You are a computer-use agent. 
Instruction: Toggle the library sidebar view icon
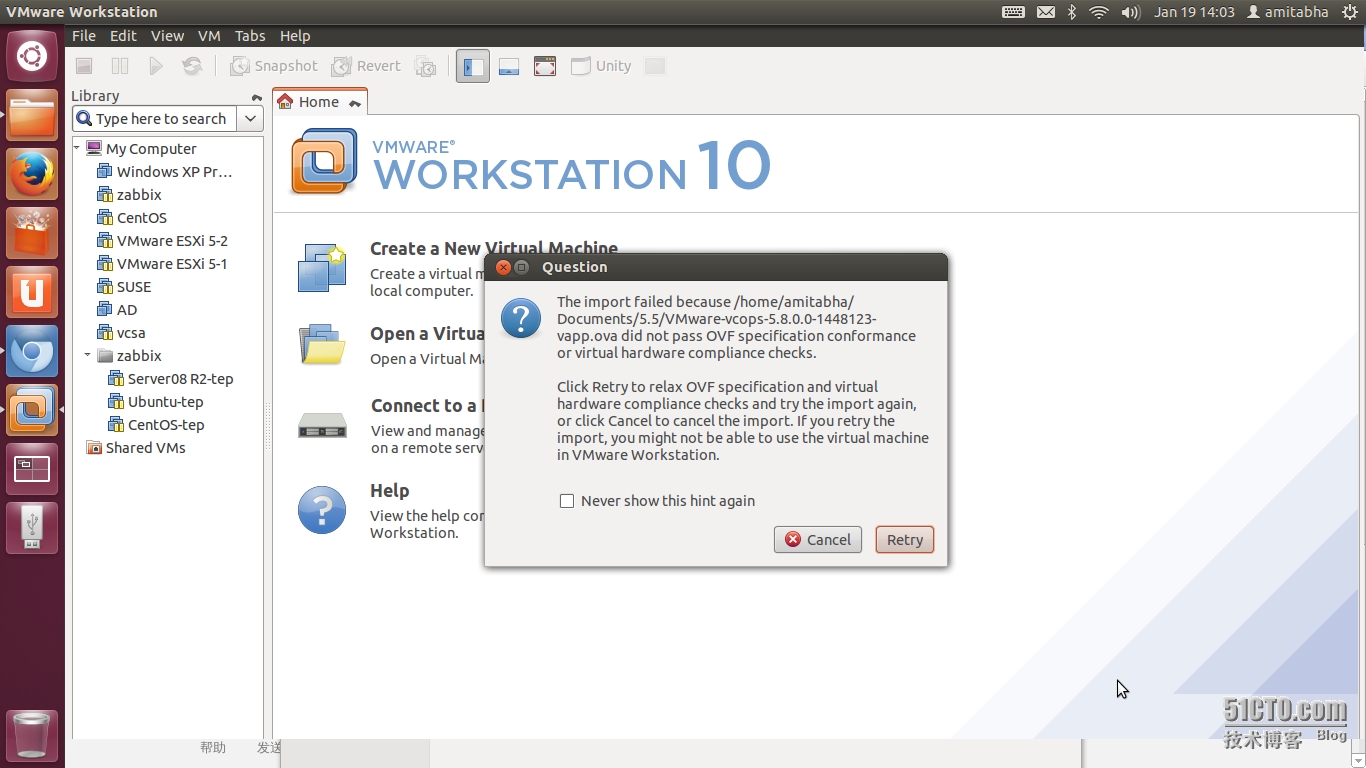coord(473,66)
